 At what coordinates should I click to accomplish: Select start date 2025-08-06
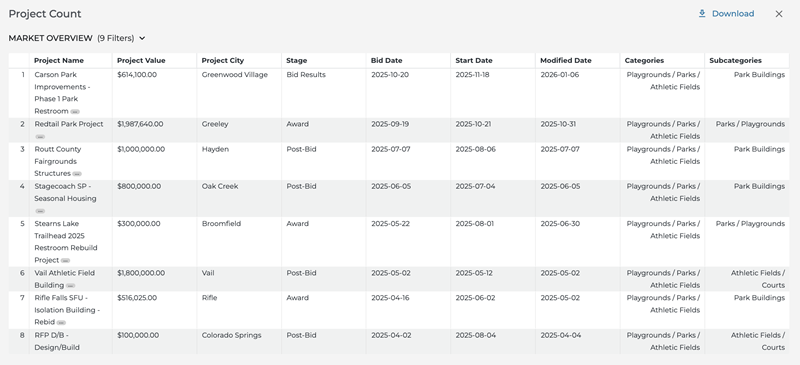tap(476, 149)
